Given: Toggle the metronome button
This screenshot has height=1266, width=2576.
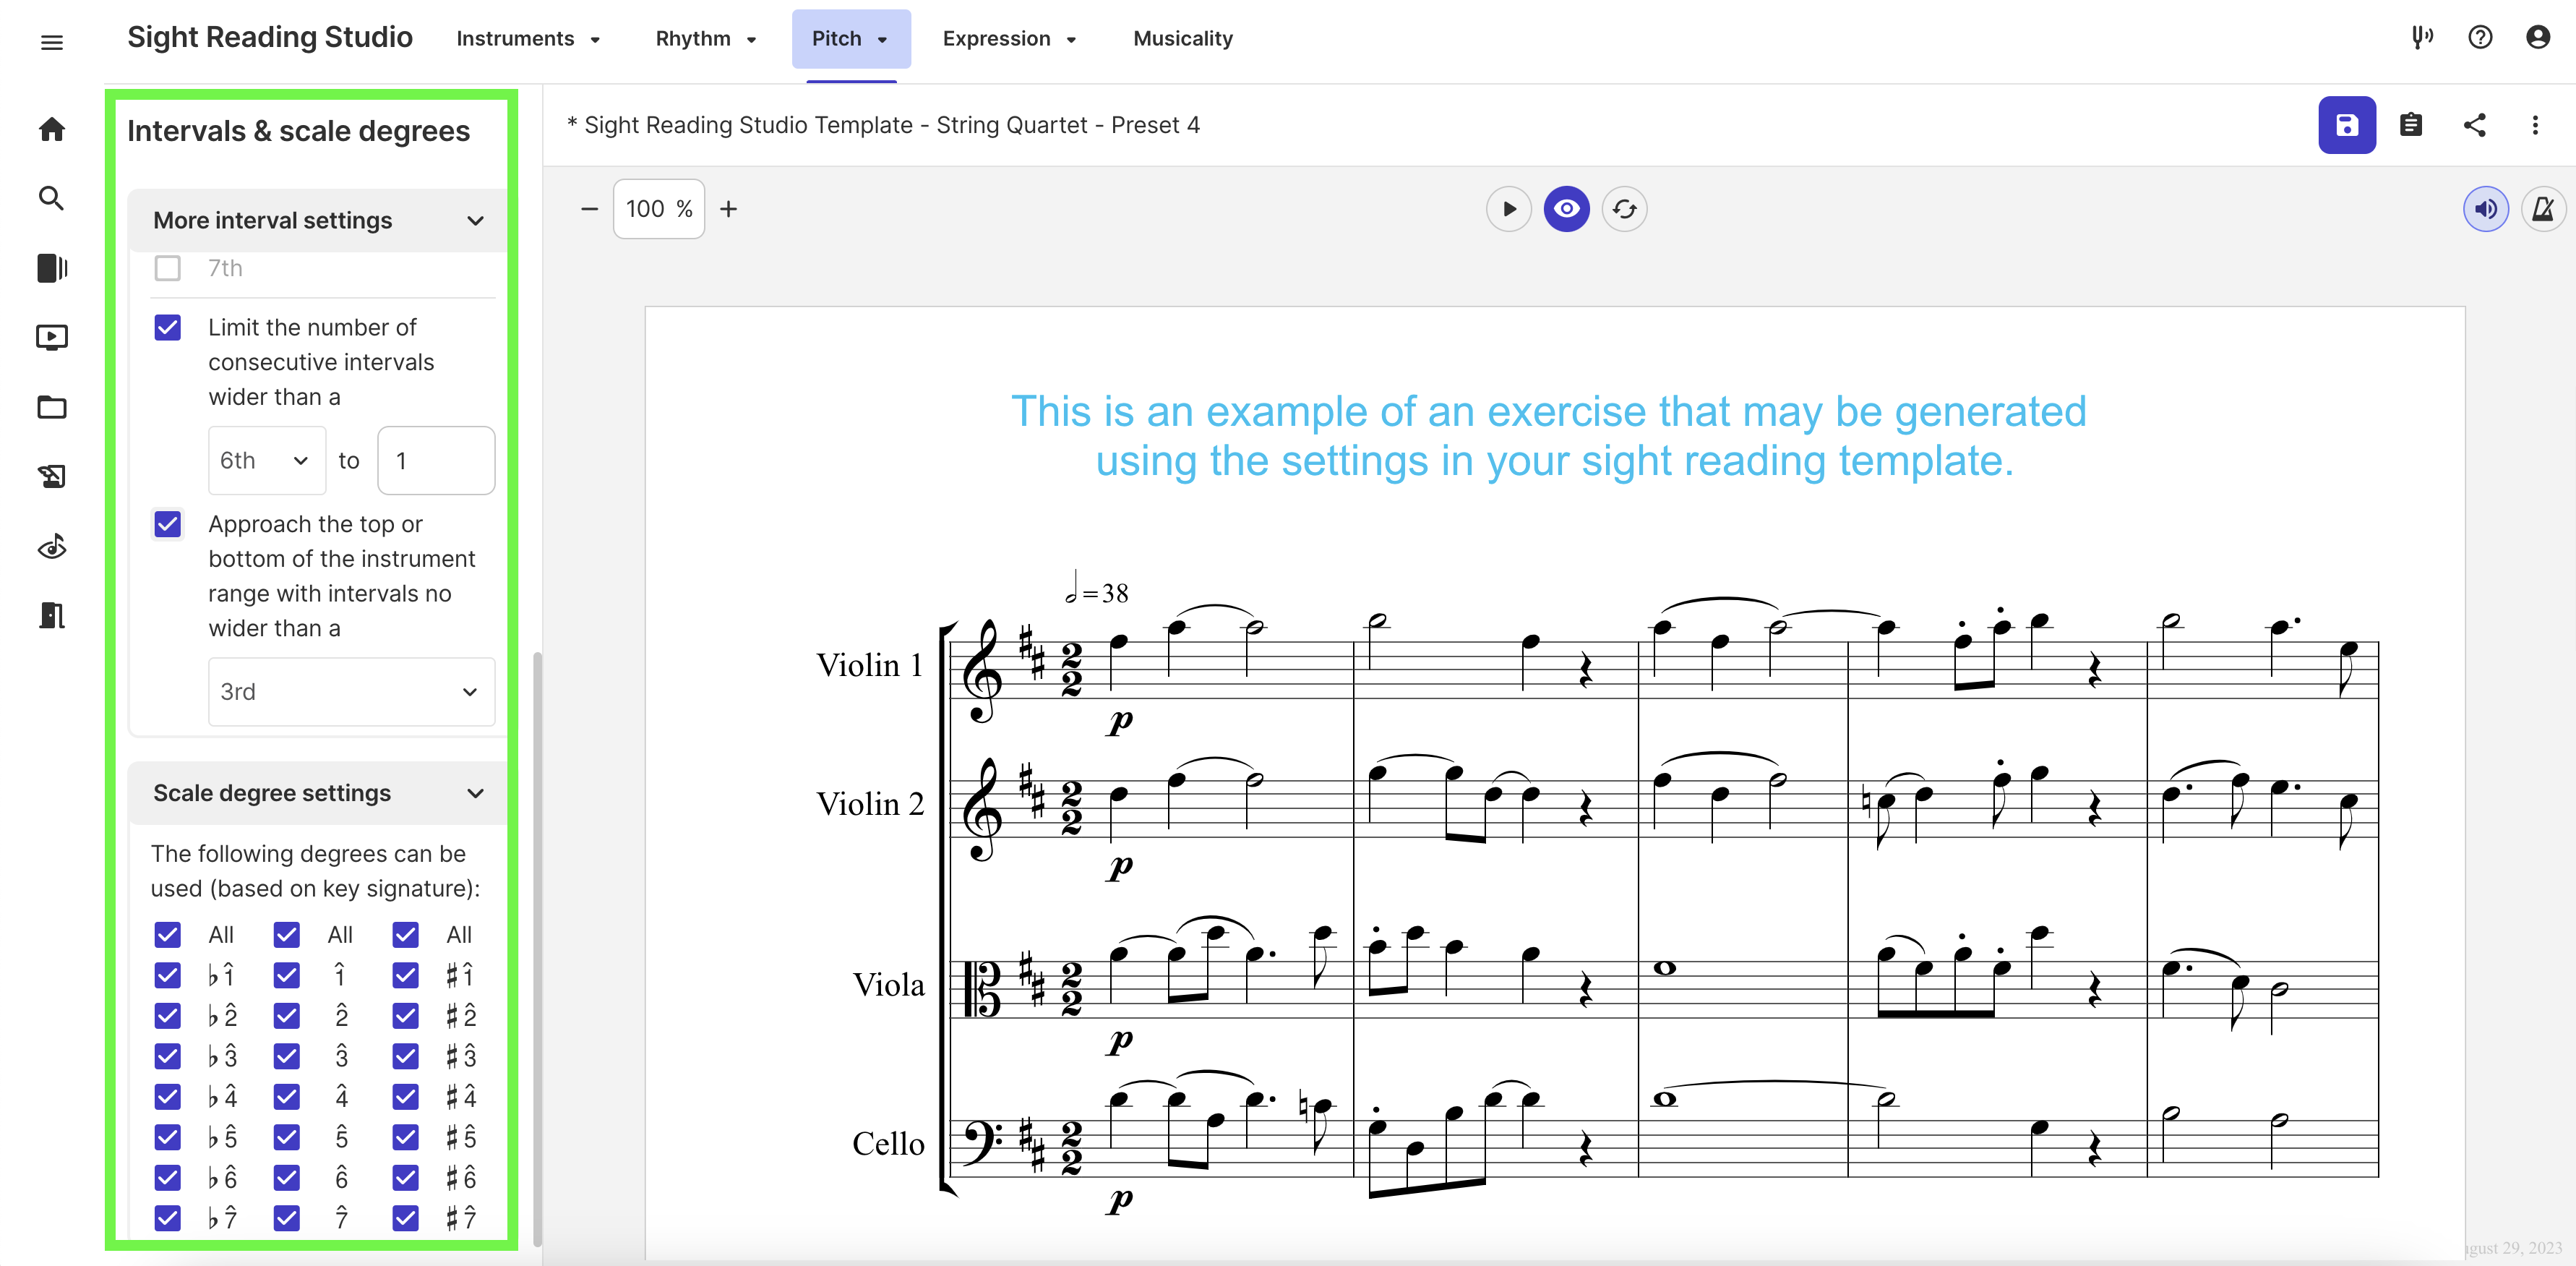Looking at the screenshot, I should 2543,209.
